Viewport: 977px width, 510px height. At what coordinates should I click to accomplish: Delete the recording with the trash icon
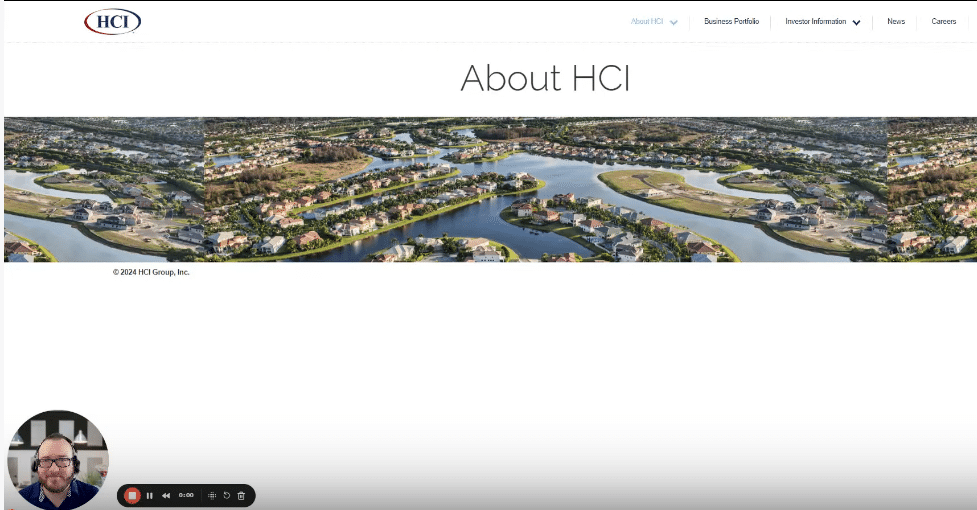pos(241,496)
